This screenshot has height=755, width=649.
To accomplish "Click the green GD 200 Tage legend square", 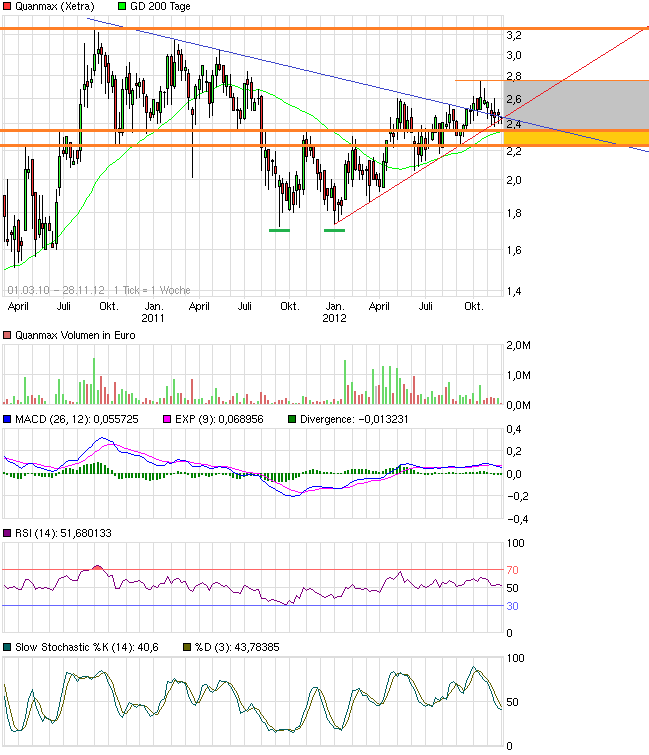I will [x=123, y=7].
